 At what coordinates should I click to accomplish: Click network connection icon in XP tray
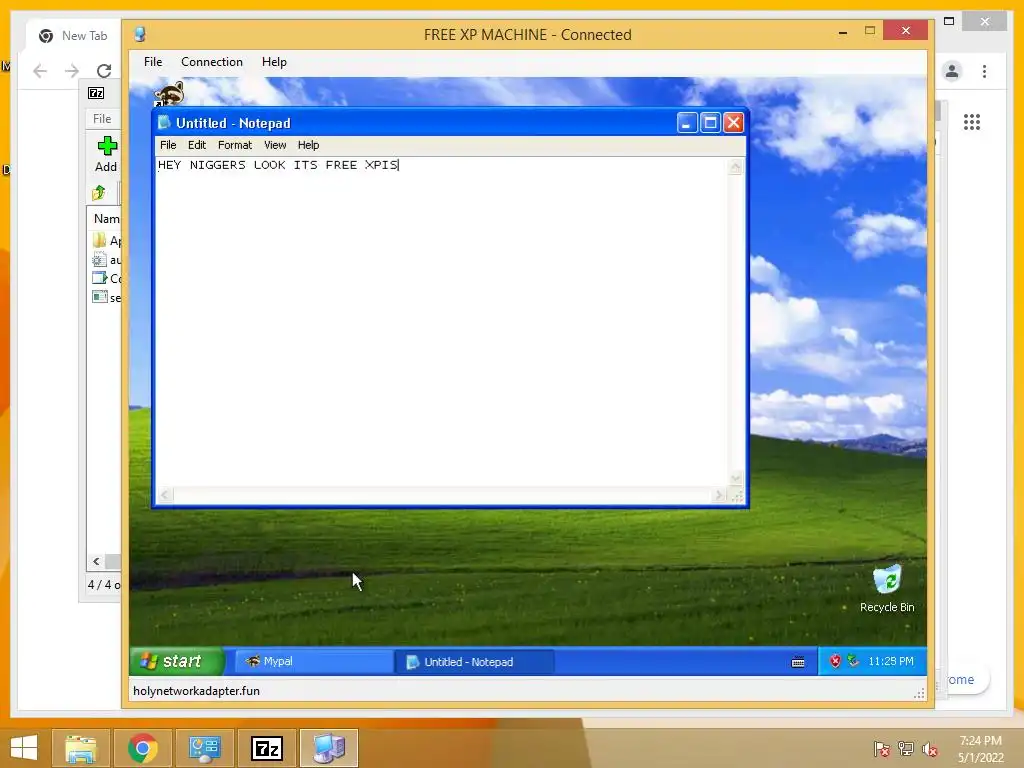[853, 661]
